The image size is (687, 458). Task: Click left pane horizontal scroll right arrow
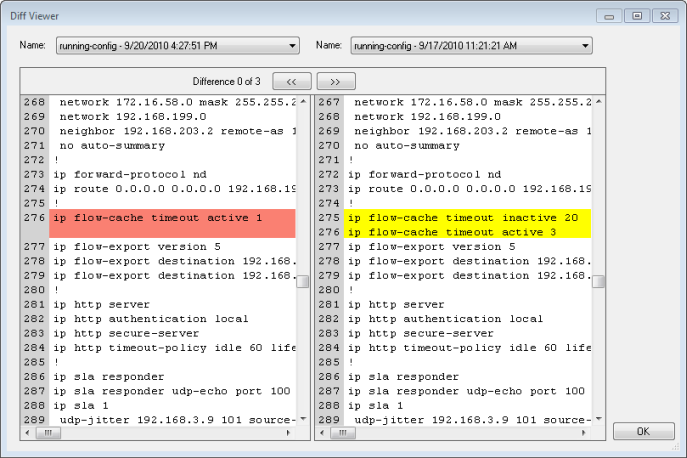tap(288, 433)
